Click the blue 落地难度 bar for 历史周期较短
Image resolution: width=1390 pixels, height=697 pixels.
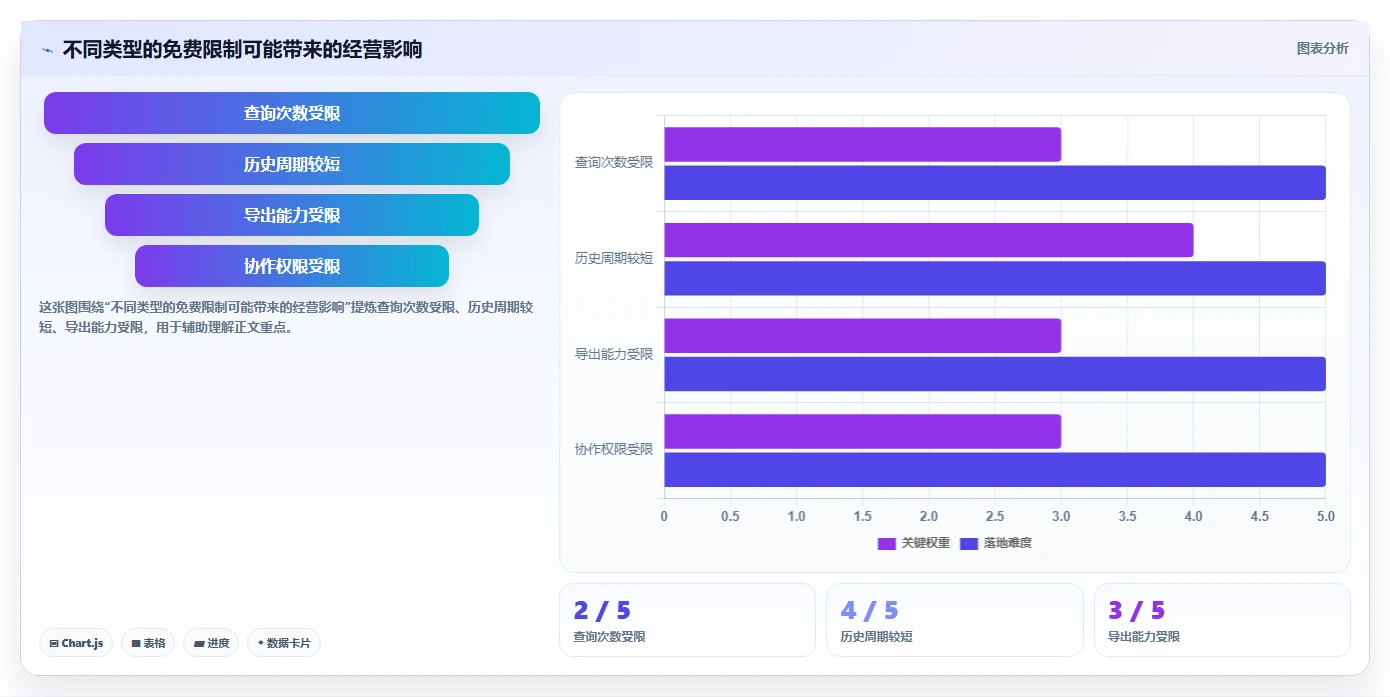(x=995, y=278)
